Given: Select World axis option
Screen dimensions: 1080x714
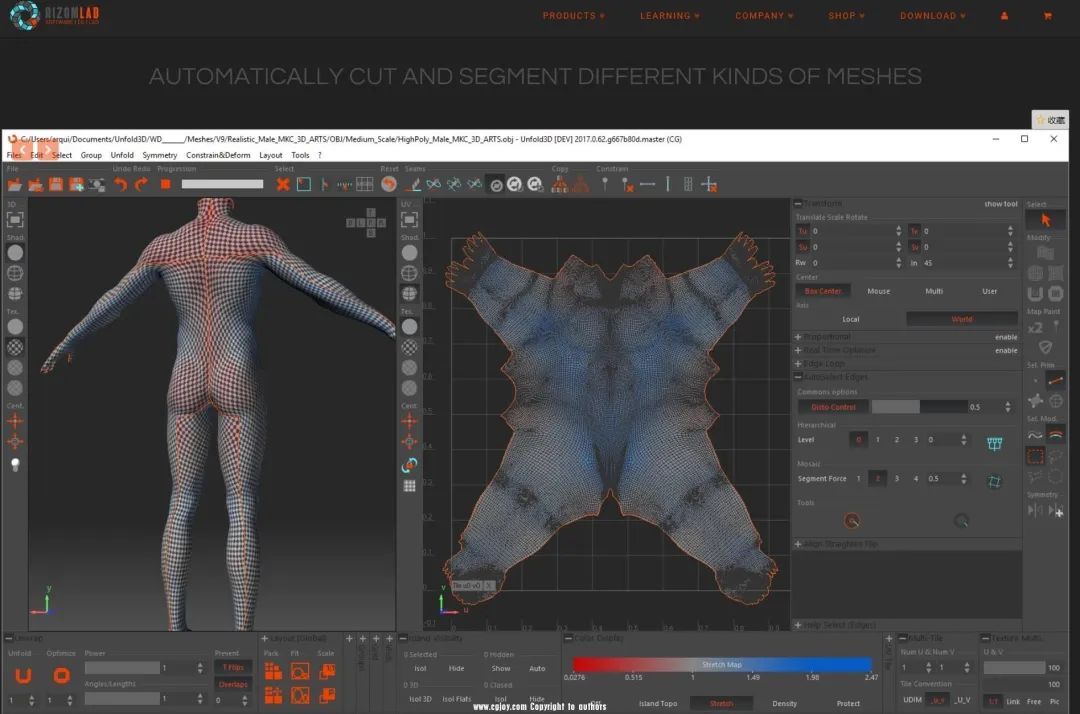Looking at the screenshot, I should 961,319.
